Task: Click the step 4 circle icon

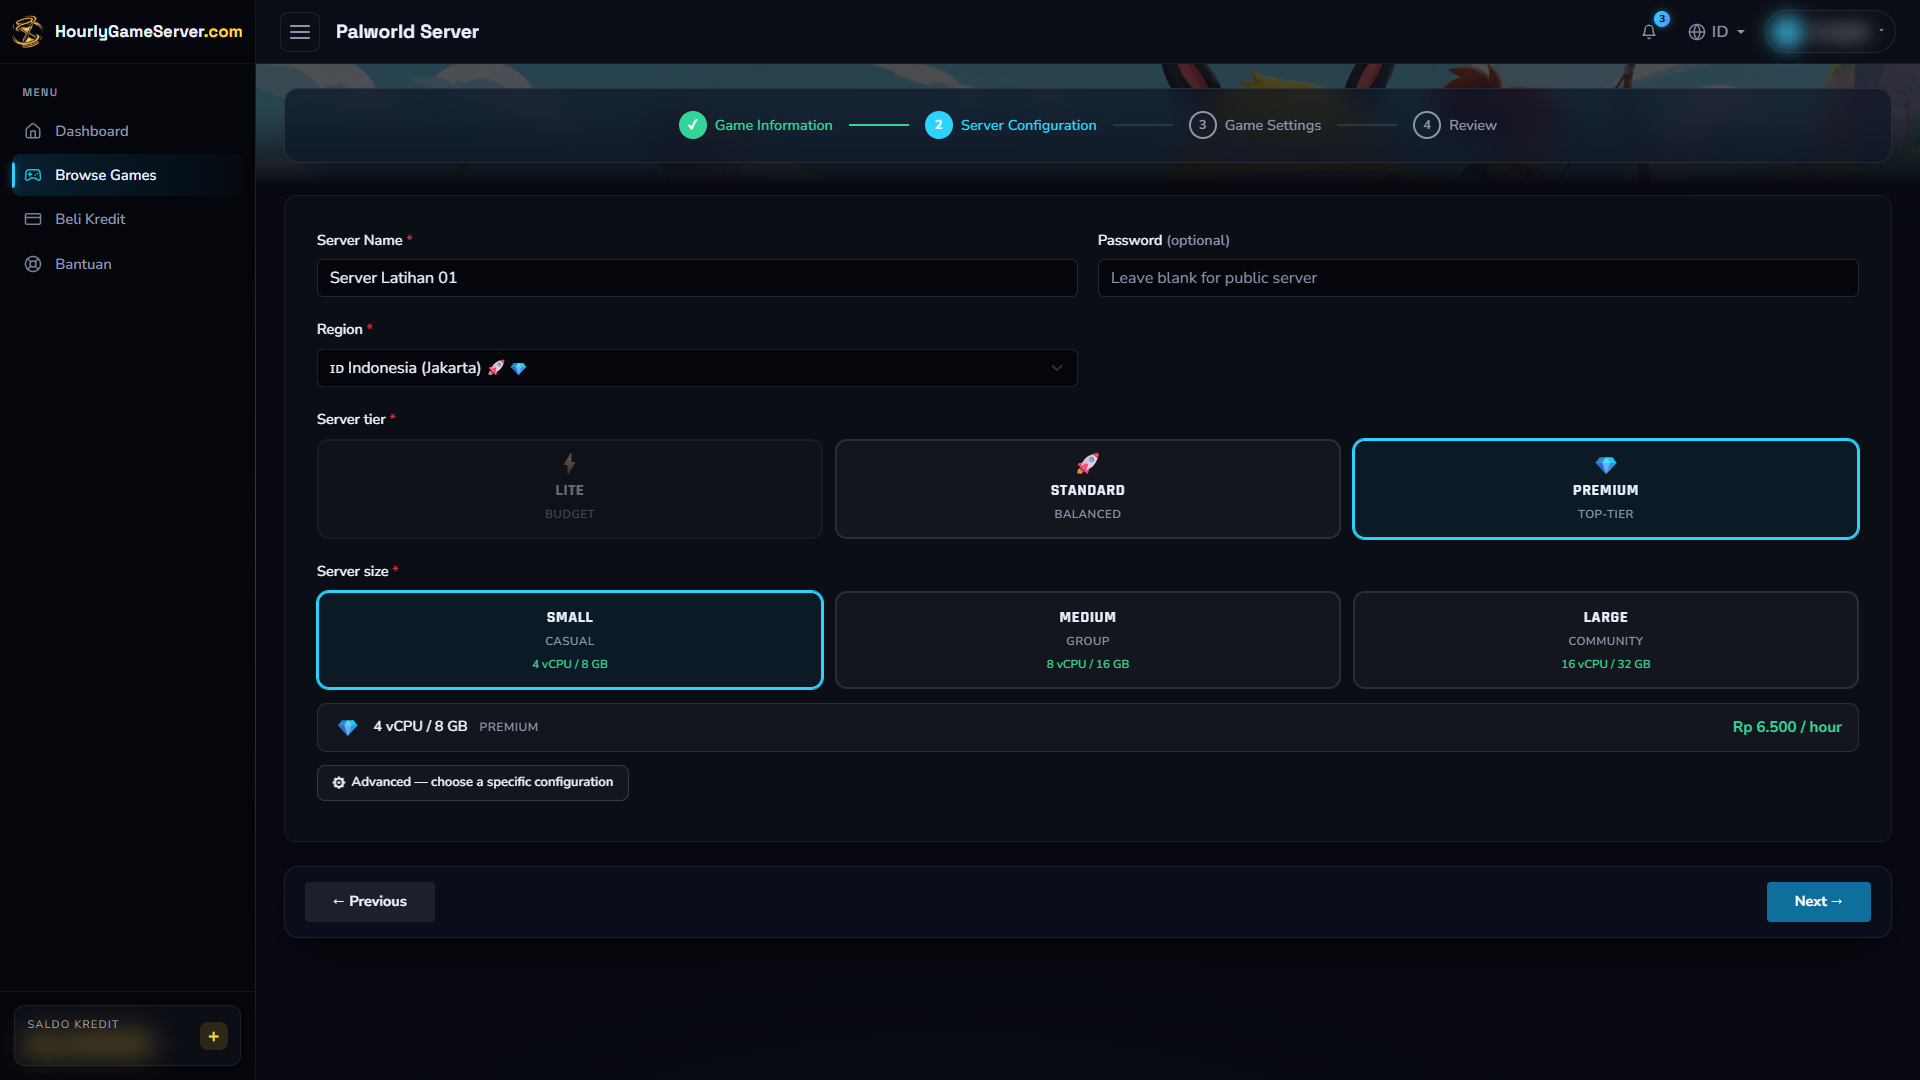Action: tap(1427, 125)
